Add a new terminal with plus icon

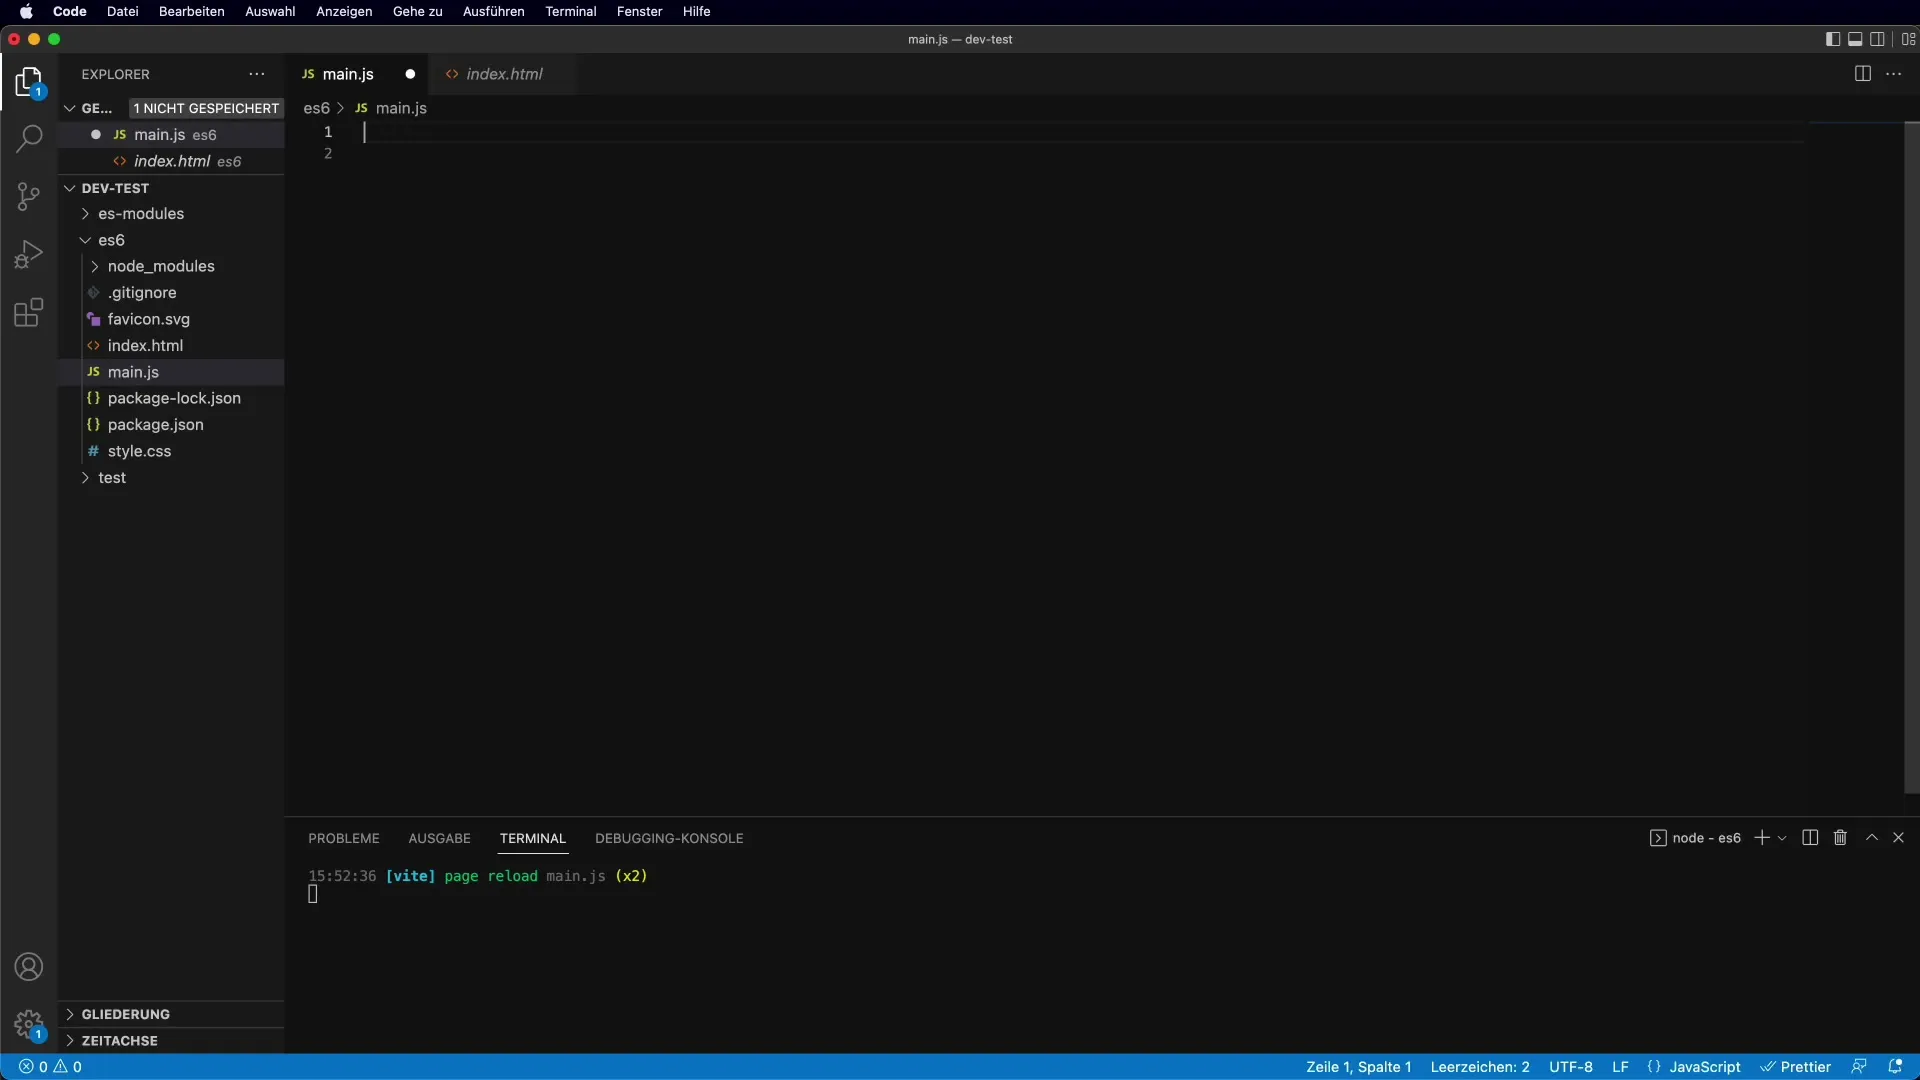click(1762, 838)
